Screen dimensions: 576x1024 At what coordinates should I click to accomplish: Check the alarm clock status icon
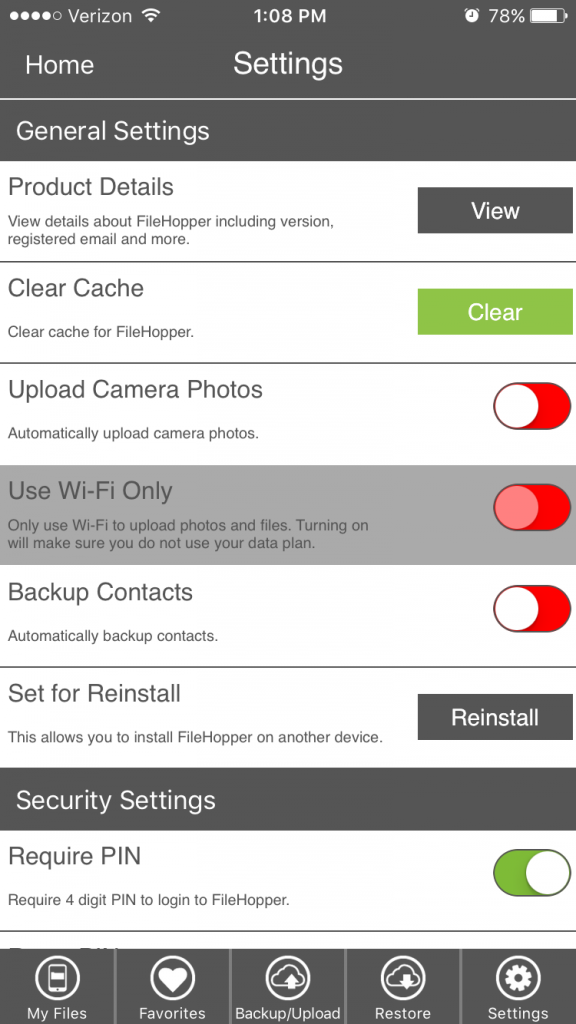[x=472, y=16]
